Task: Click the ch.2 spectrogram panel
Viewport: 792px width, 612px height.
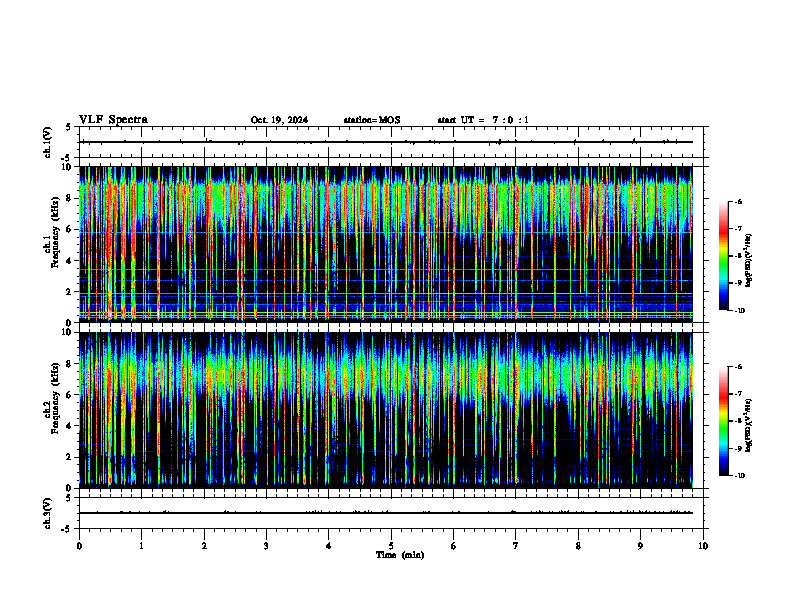Action: pos(386,410)
